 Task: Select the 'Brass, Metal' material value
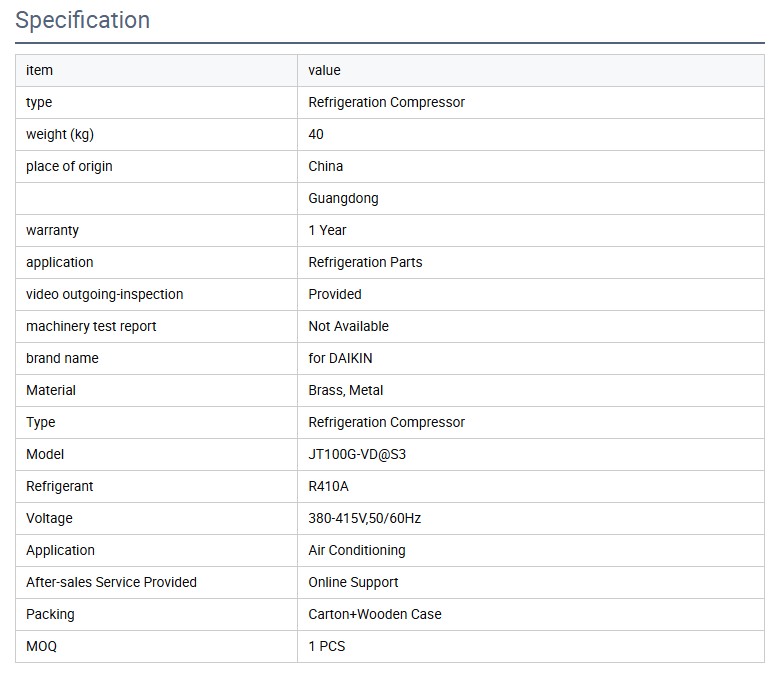(345, 390)
